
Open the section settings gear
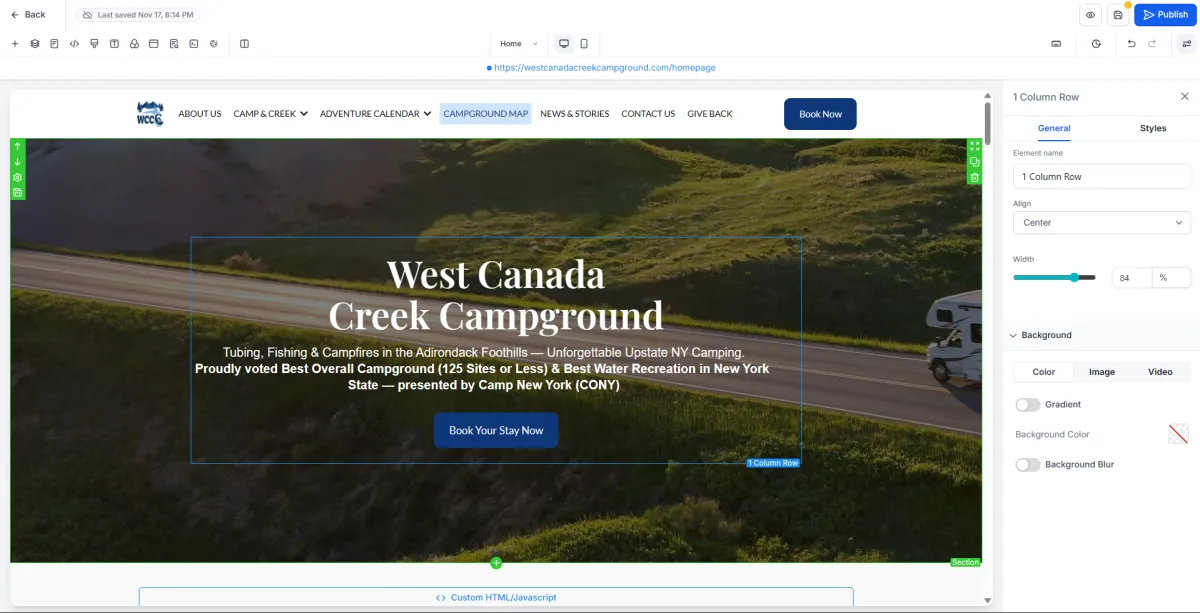17,177
